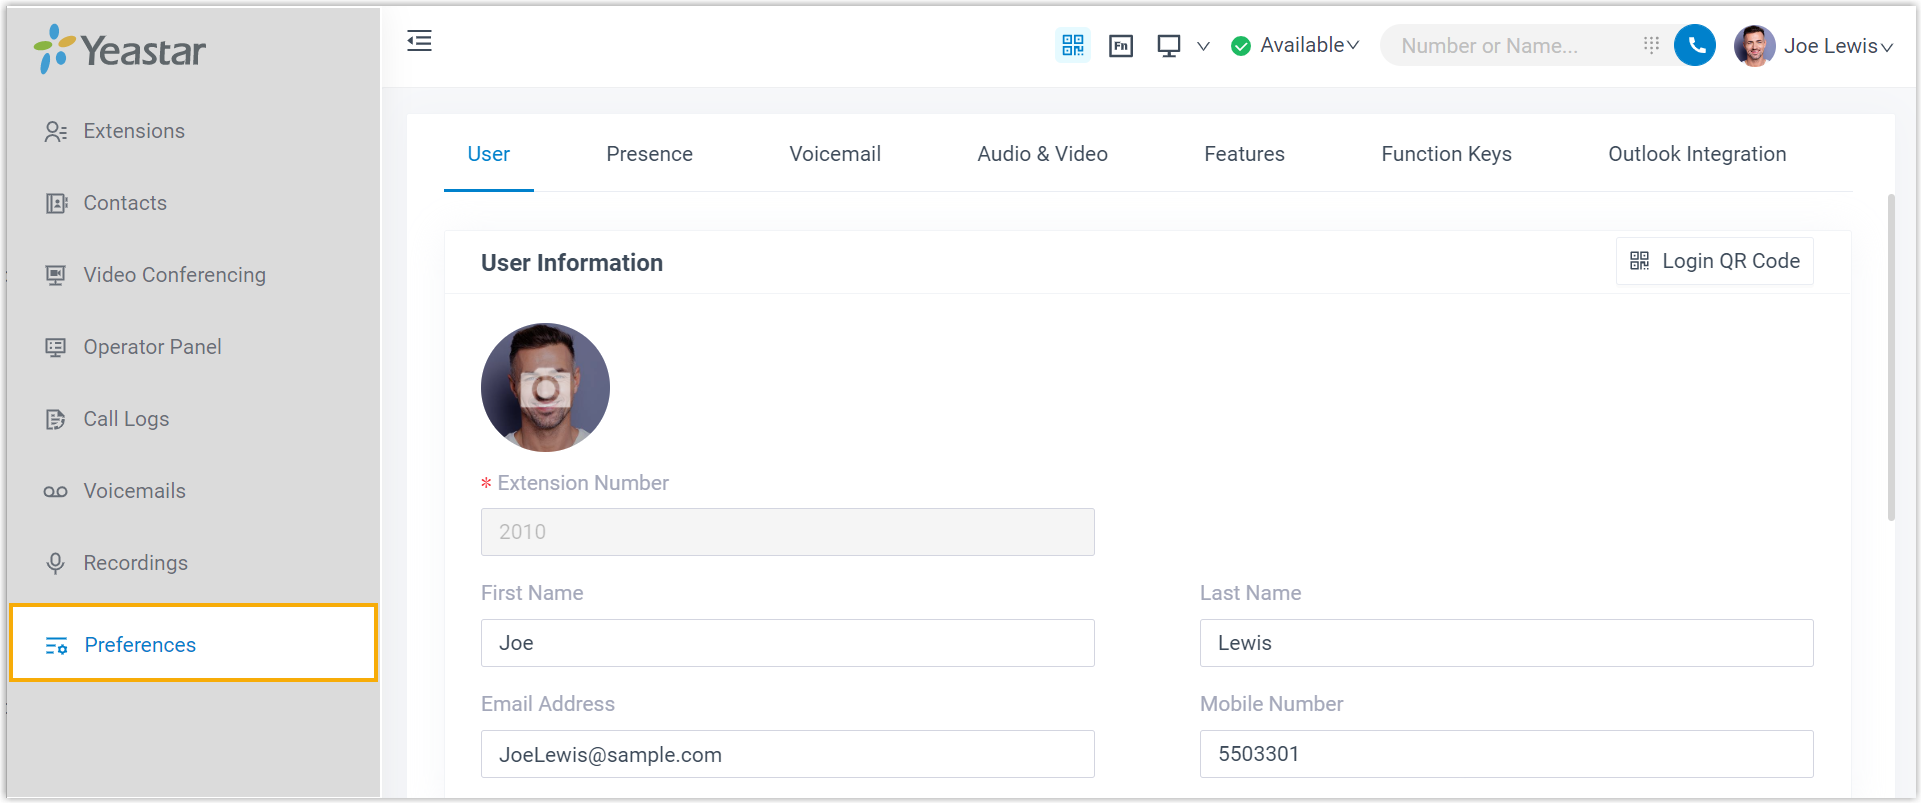Switch to the Voicemail tab
The width and height of the screenshot is (1922, 804).
pos(835,154)
